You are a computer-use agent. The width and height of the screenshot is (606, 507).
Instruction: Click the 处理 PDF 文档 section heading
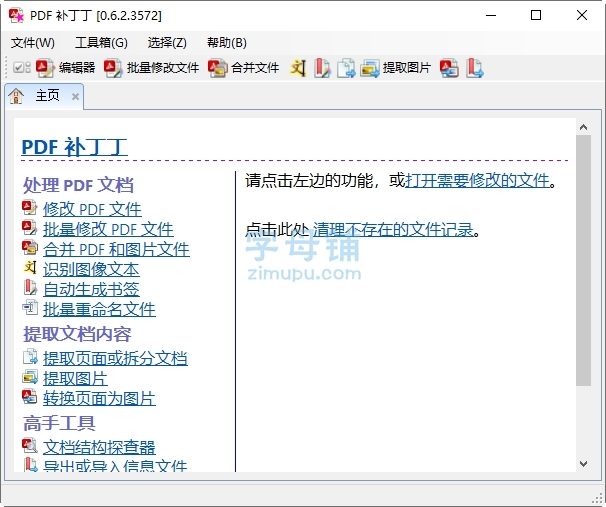78,185
